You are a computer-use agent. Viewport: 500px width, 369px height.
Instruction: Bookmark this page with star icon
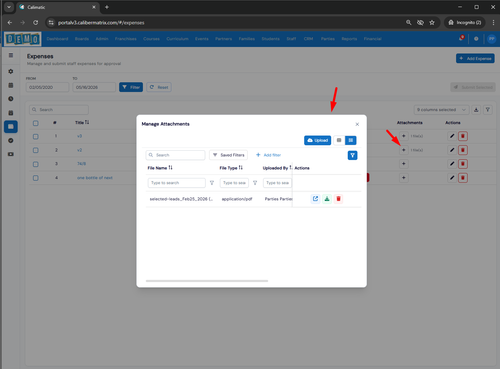click(432, 23)
